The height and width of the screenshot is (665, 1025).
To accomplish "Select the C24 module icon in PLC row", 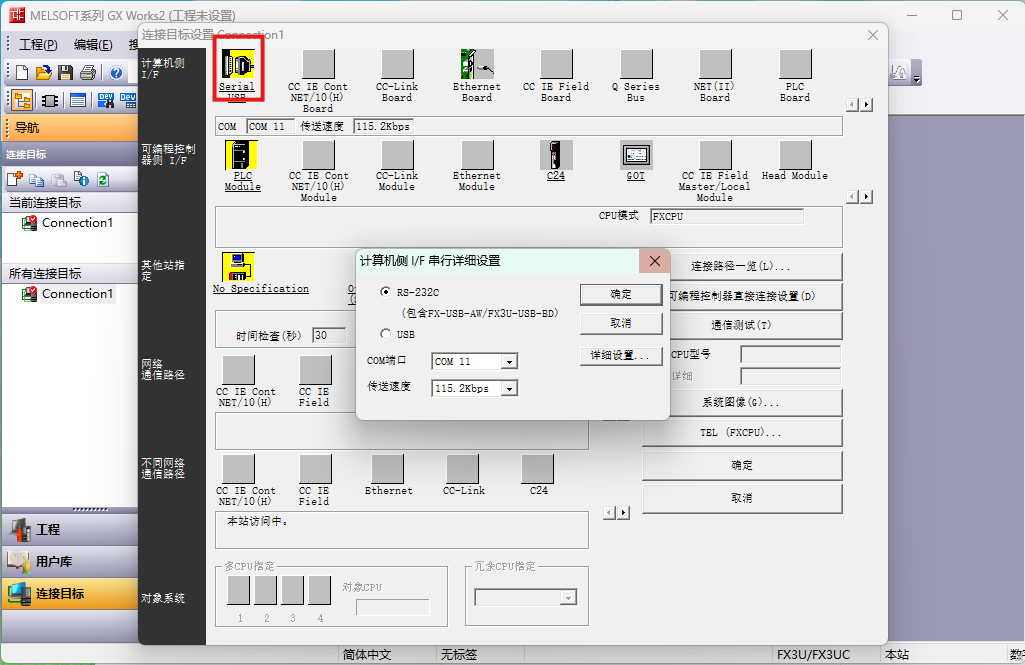I will point(556,155).
